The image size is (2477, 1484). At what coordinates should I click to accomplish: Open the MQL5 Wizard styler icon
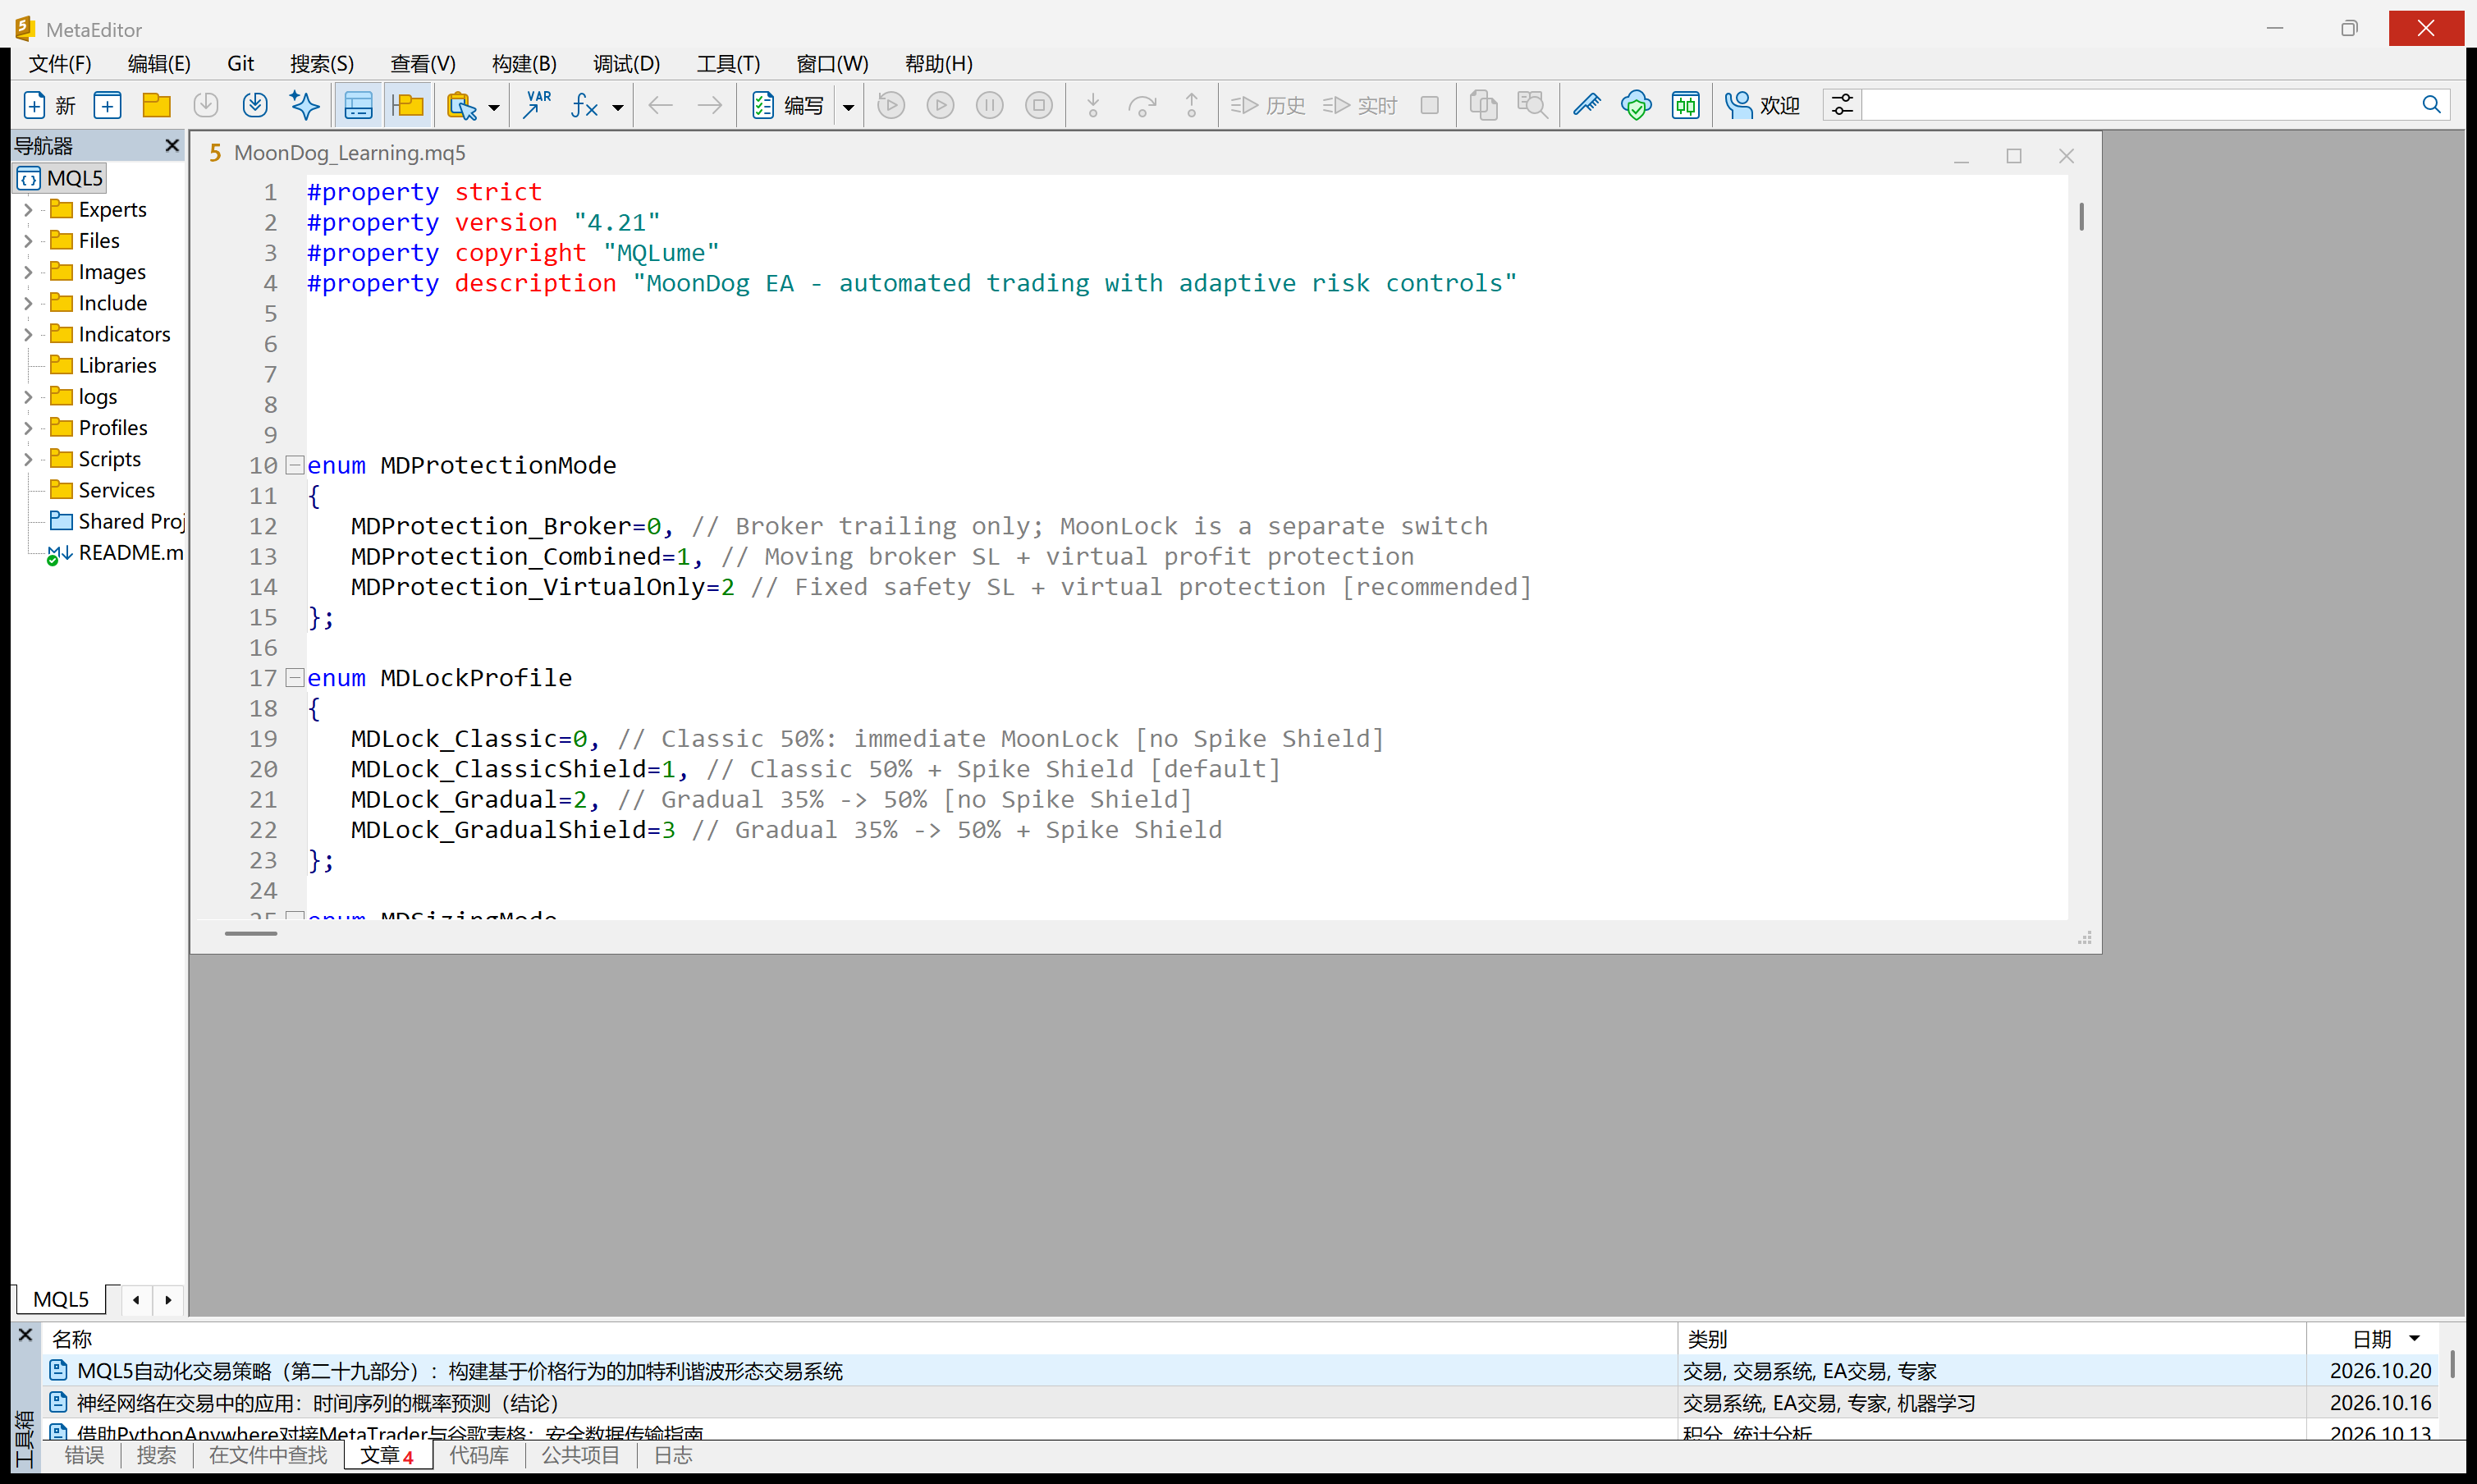tap(1587, 105)
